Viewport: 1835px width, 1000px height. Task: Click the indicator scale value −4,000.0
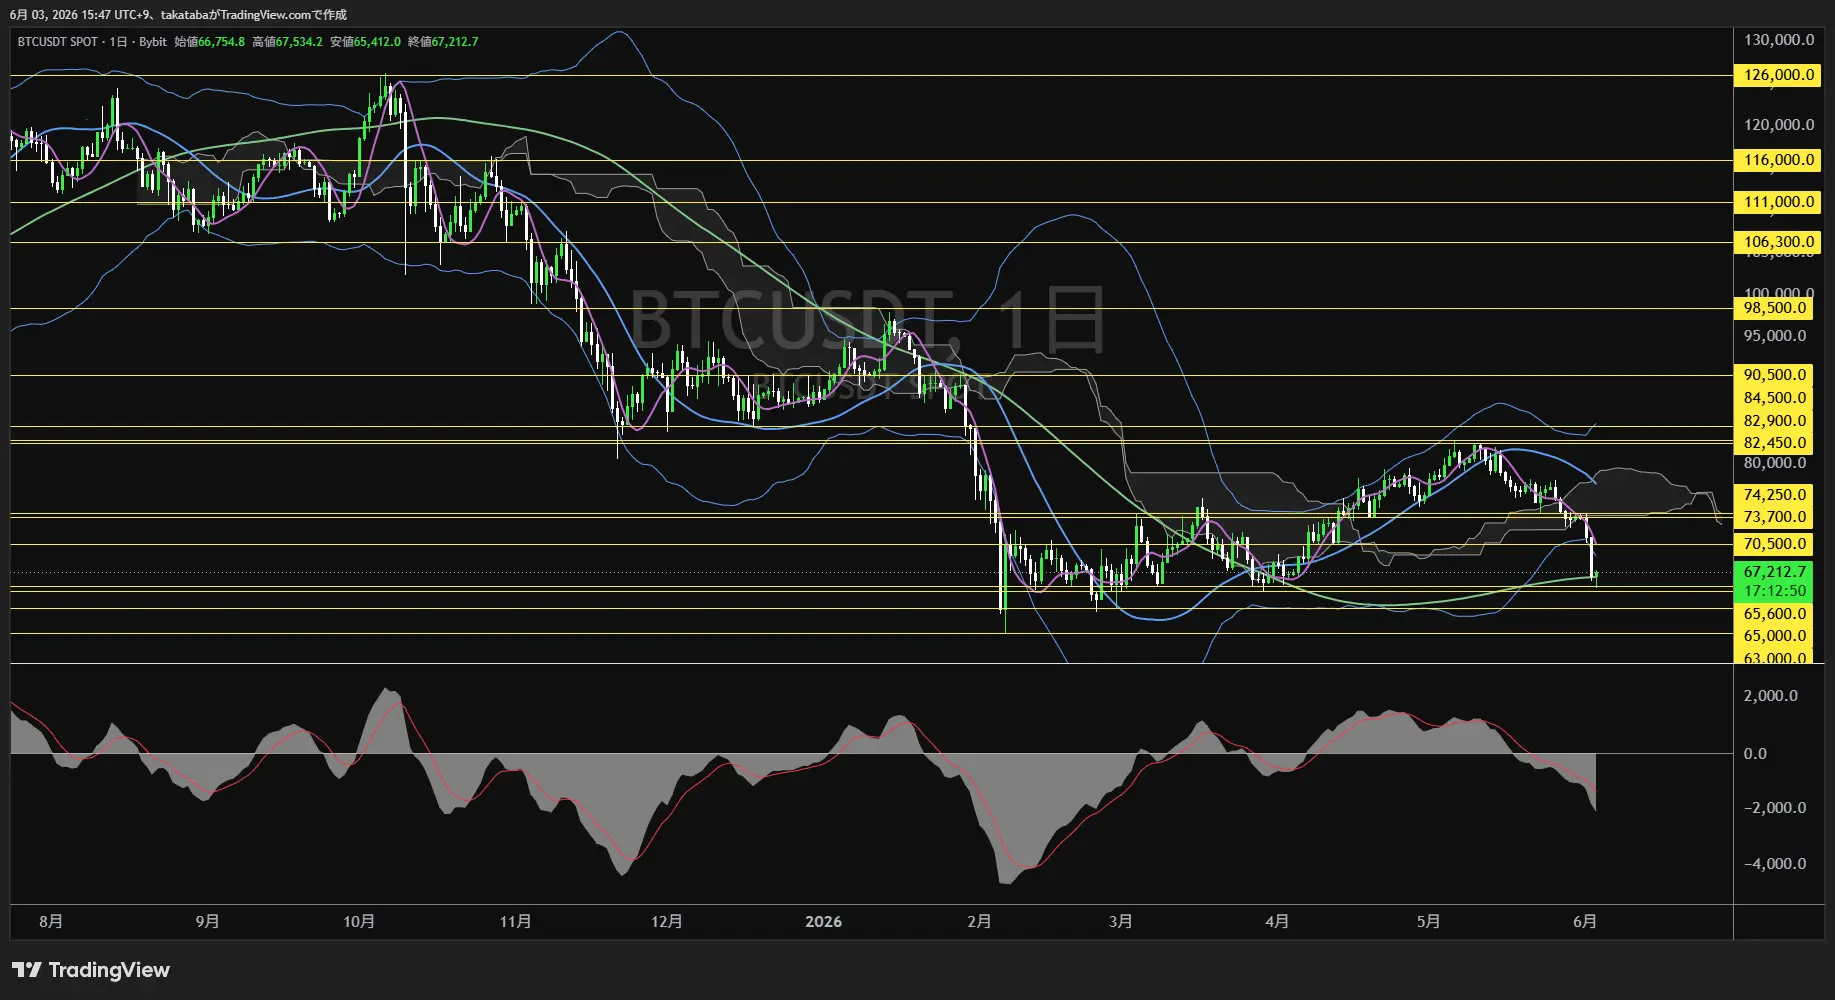point(1776,864)
